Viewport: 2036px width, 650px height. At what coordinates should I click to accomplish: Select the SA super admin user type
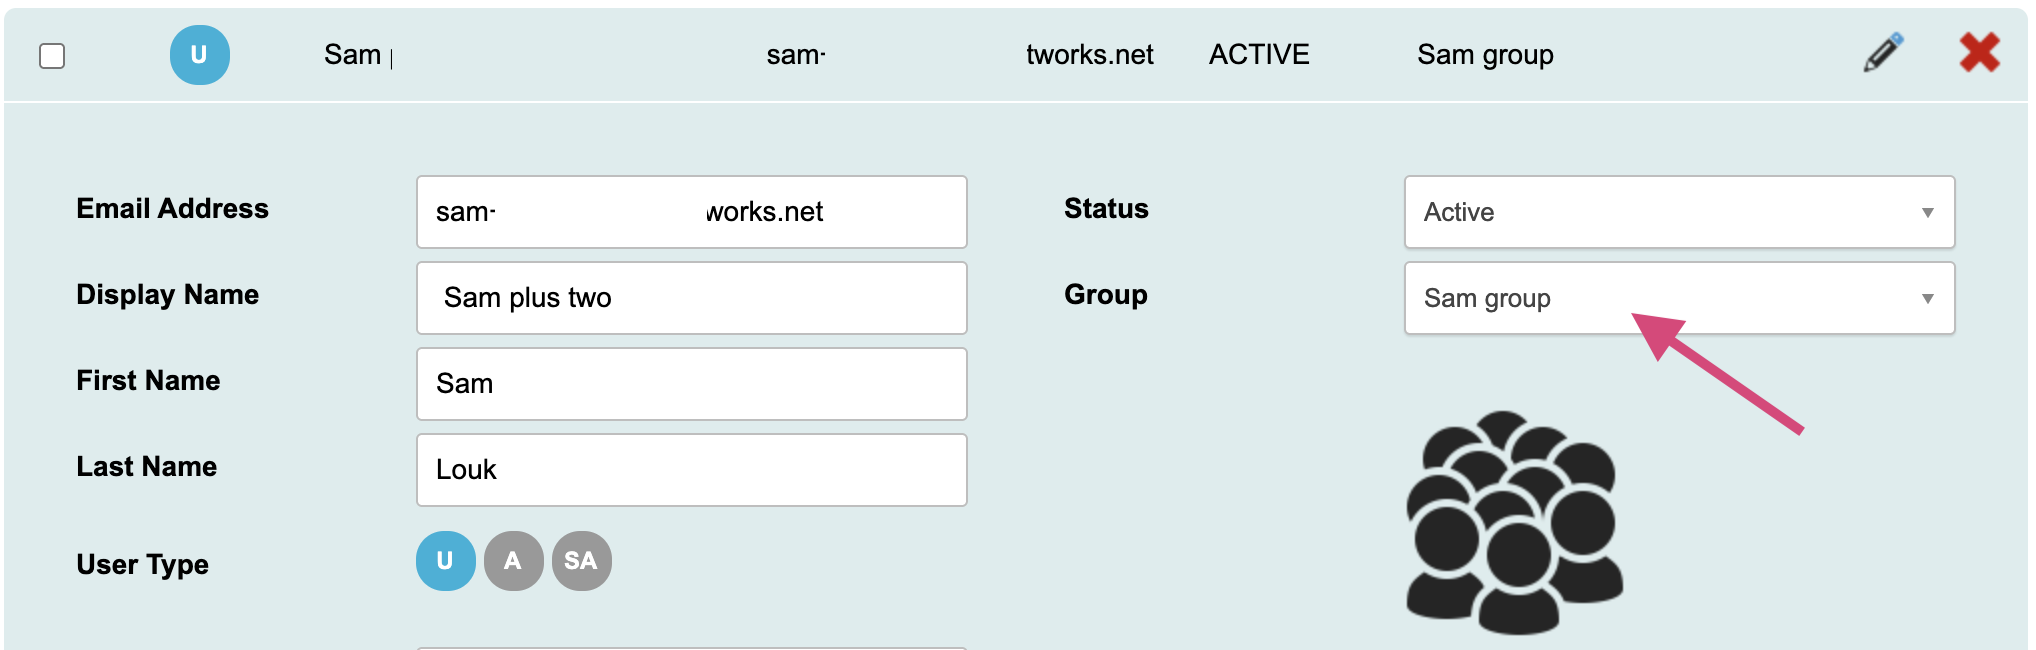point(581,561)
